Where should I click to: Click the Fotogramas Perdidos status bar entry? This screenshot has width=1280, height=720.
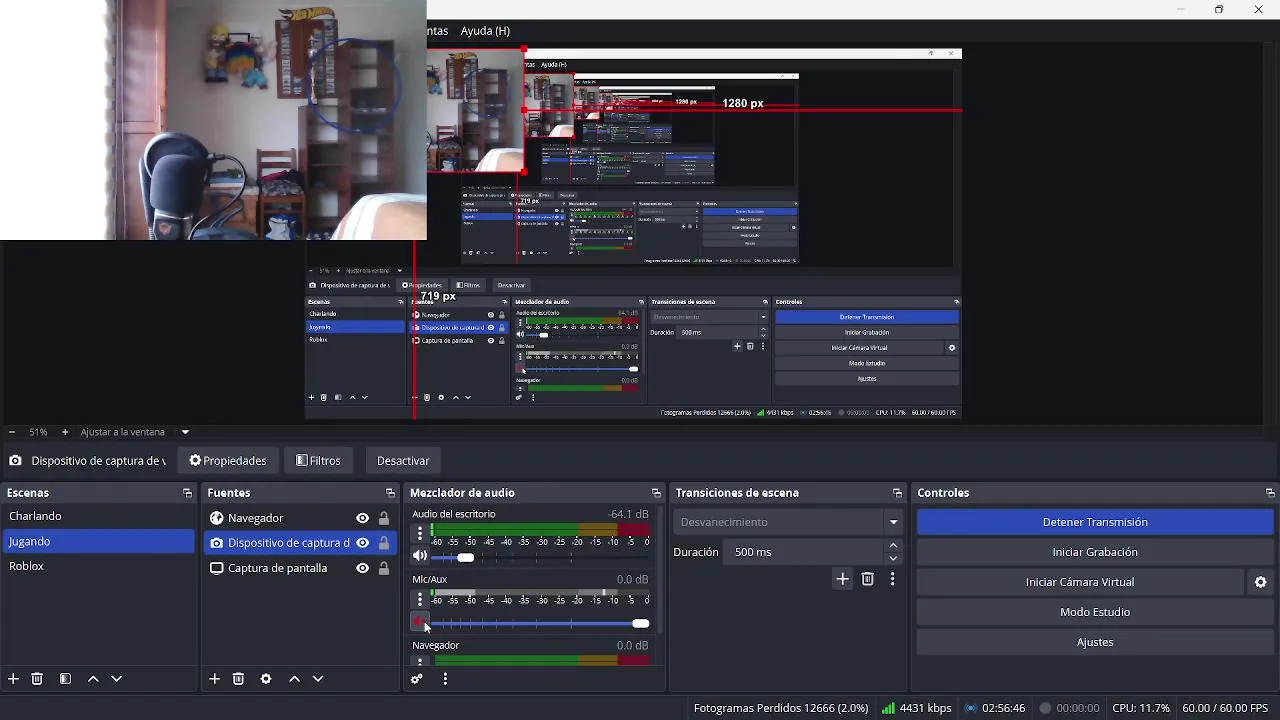[781, 708]
